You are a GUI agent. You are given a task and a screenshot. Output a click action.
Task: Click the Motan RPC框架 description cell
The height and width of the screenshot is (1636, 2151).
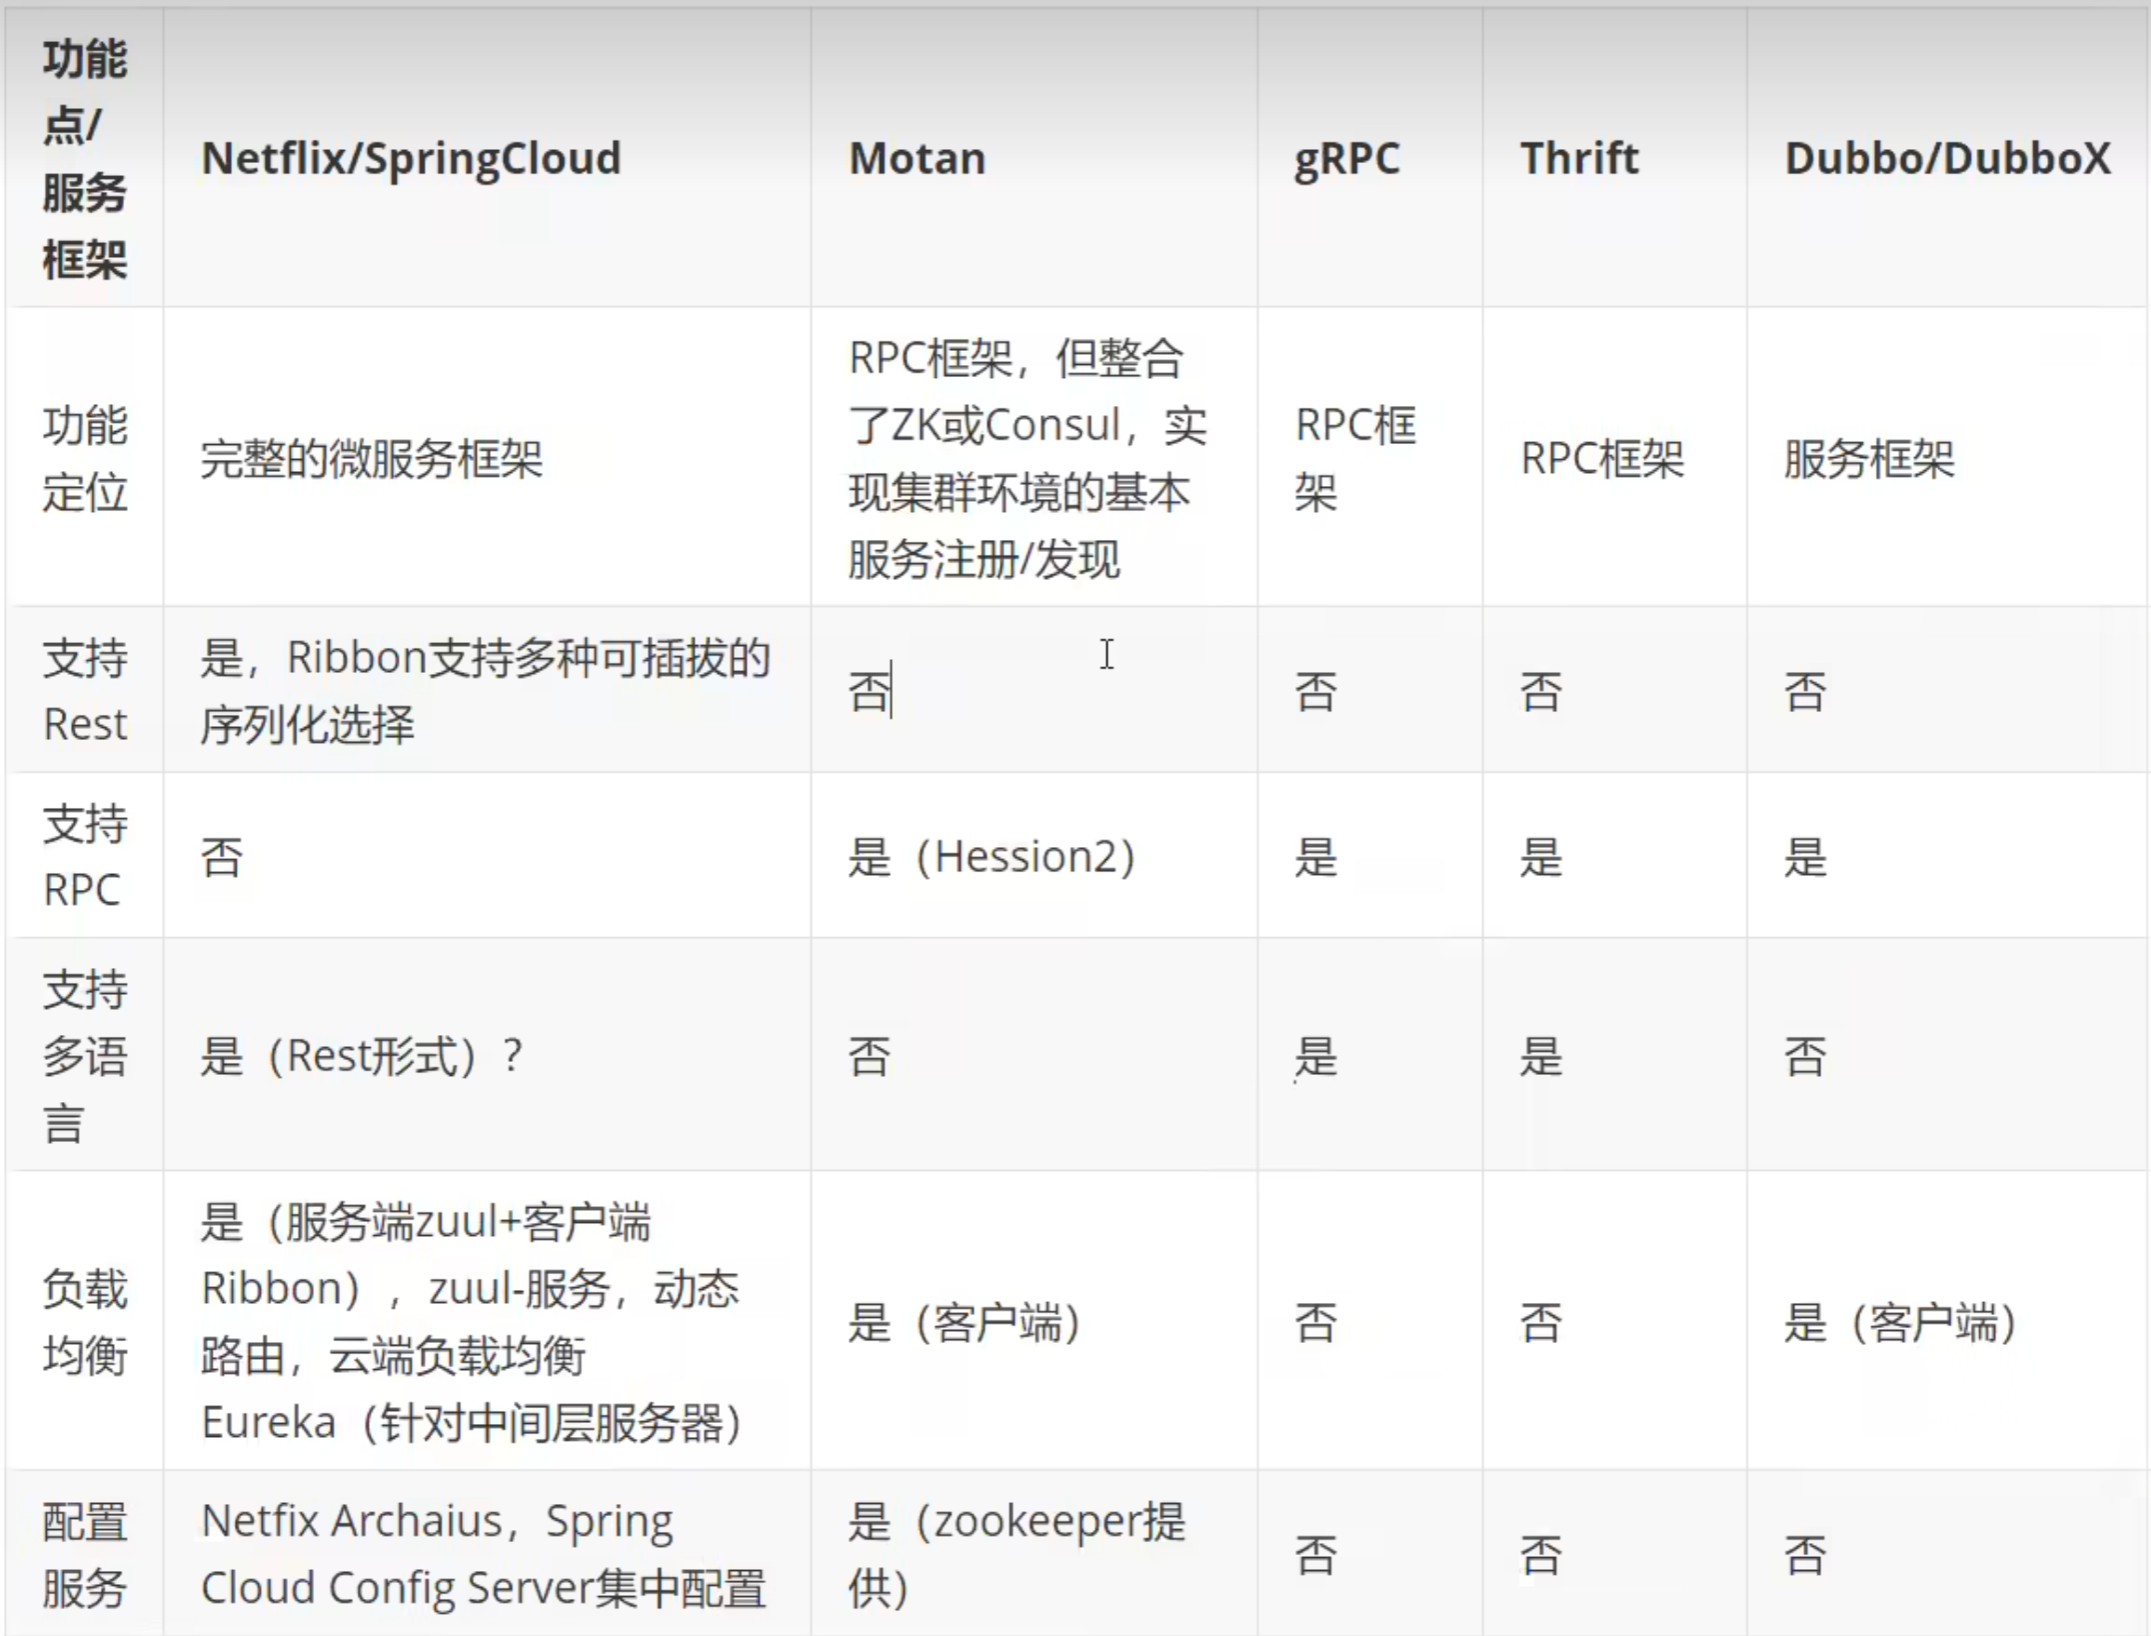1027,458
